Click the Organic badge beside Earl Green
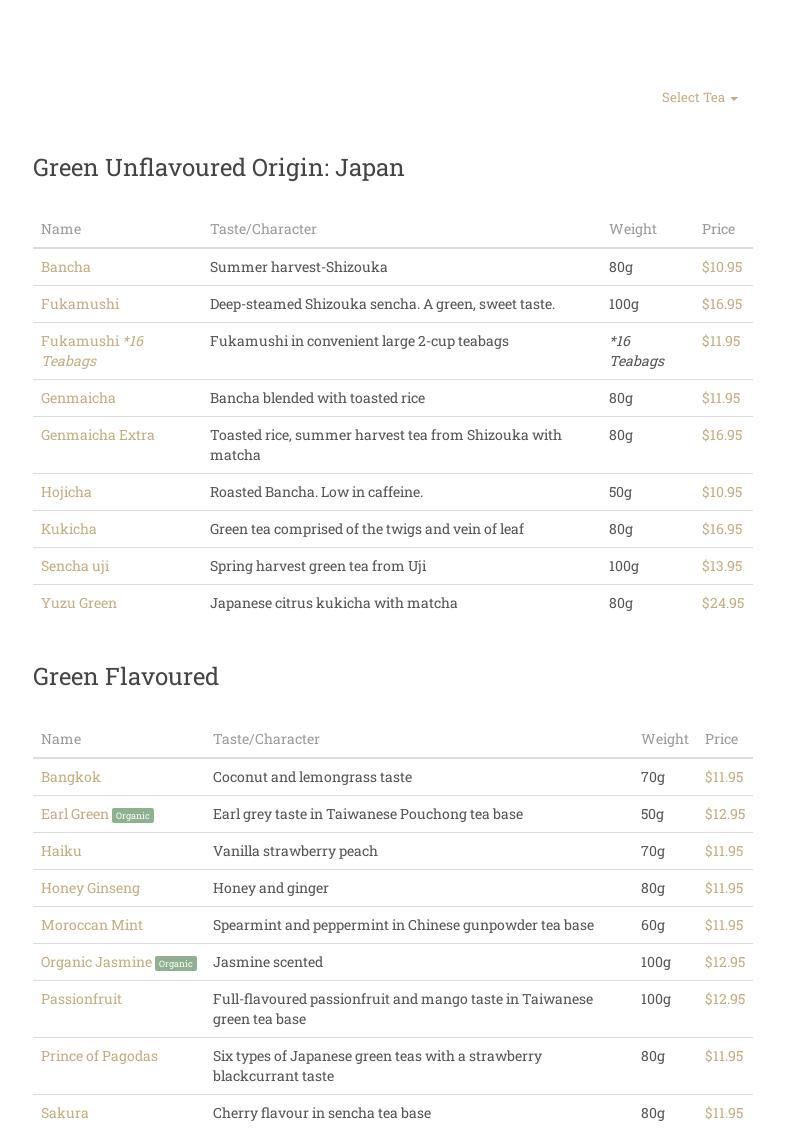785x1138 pixels. point(133,816)
